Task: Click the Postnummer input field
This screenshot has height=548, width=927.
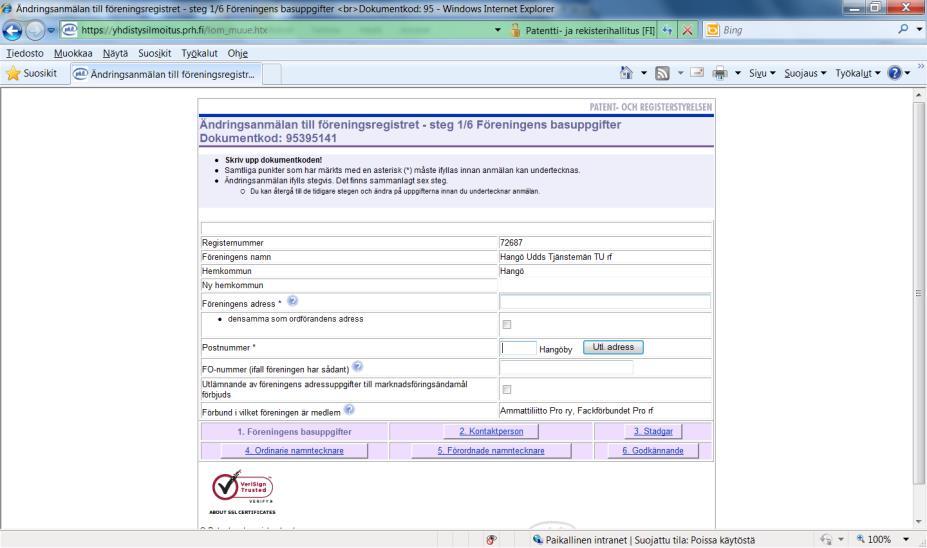Action: coord(518,348)
